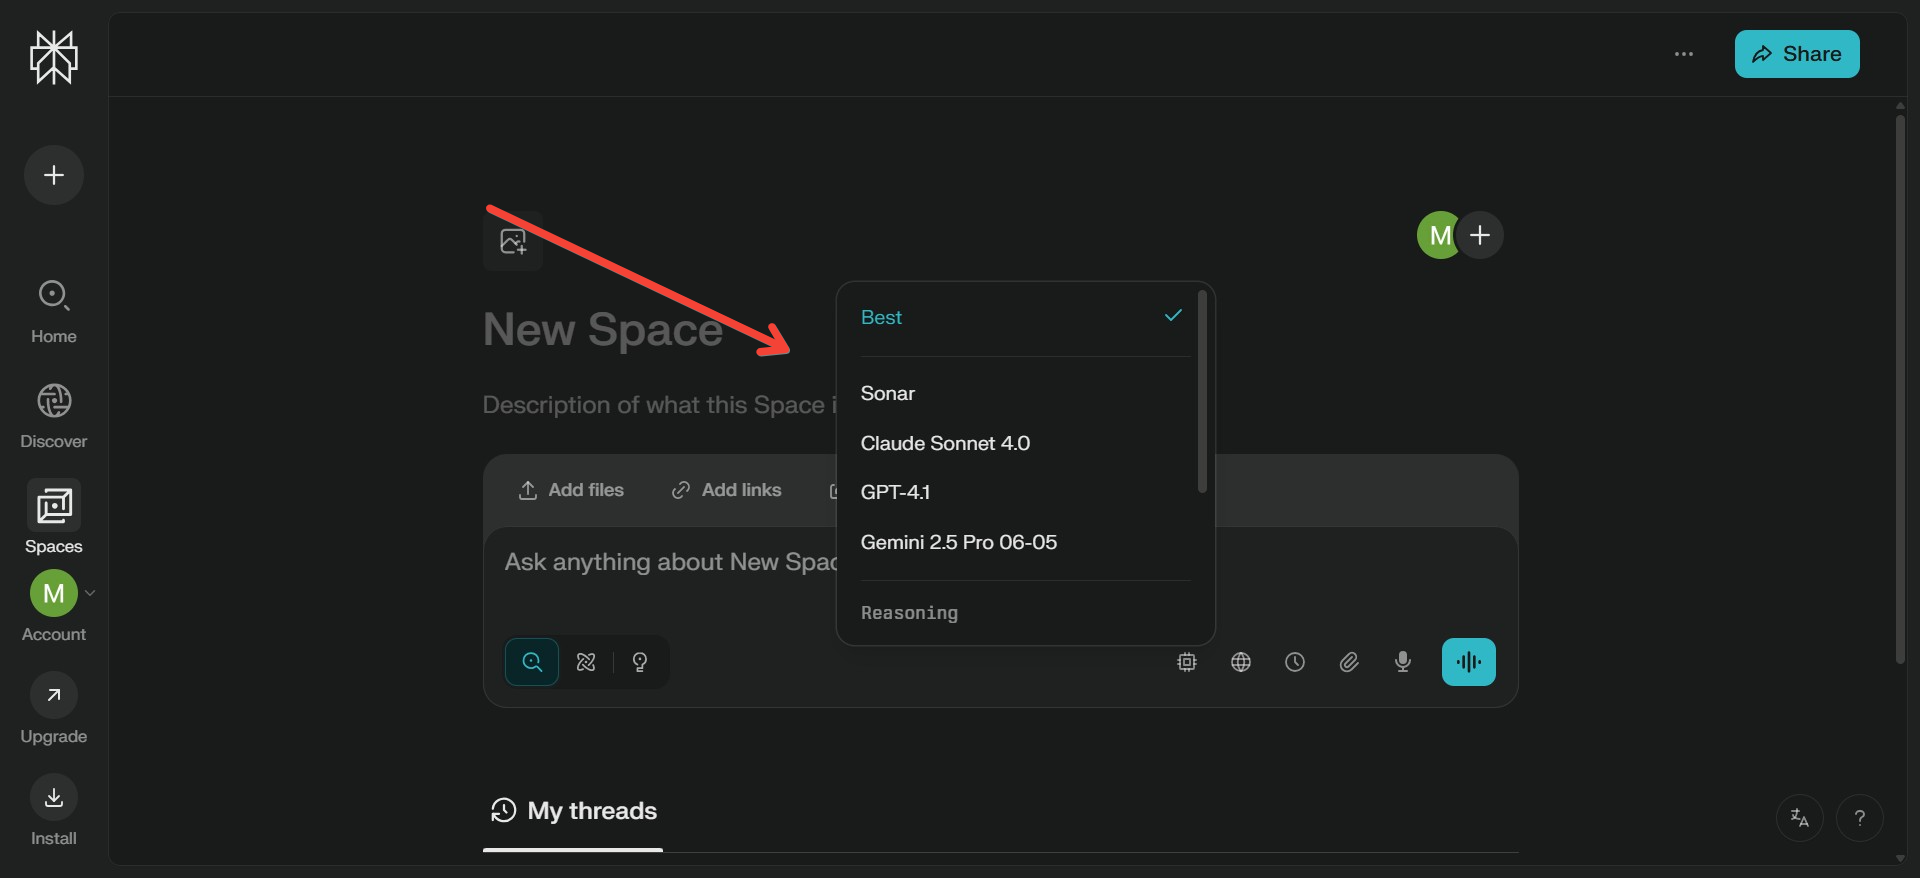The image size is (1920, 878).
Task: Open the language translate button
Action: pos(1800,818)
